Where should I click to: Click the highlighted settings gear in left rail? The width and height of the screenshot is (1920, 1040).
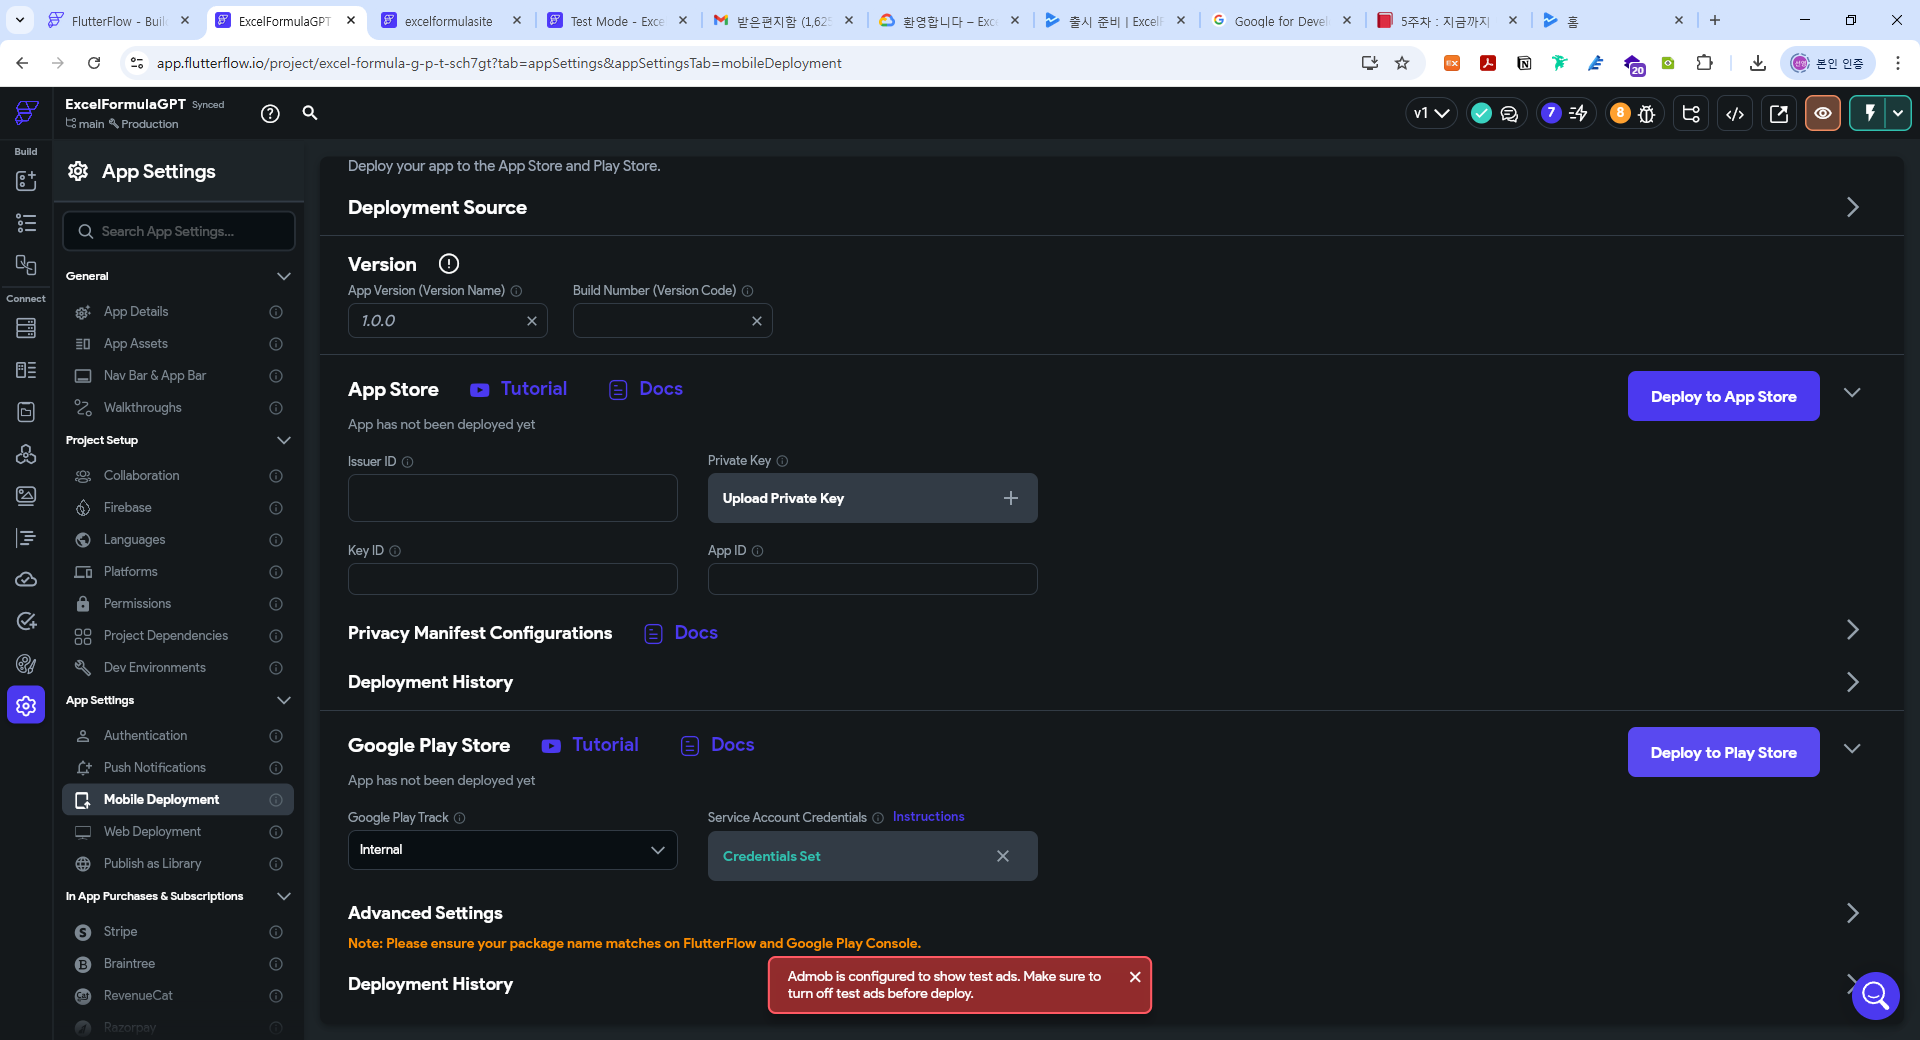(26, 706)
